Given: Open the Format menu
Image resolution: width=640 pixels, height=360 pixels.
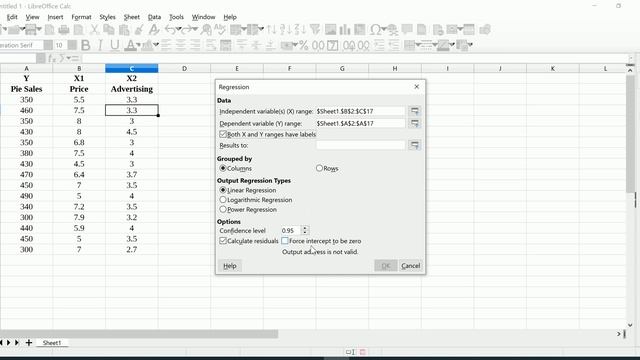Looking at the screenshot, I should (81, 17).
